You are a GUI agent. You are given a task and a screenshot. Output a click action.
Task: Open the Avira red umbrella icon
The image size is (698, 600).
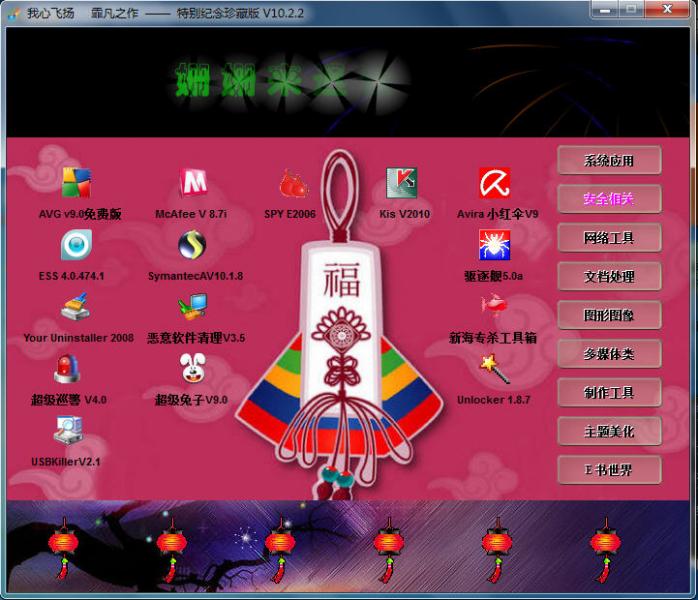(495, 182)
